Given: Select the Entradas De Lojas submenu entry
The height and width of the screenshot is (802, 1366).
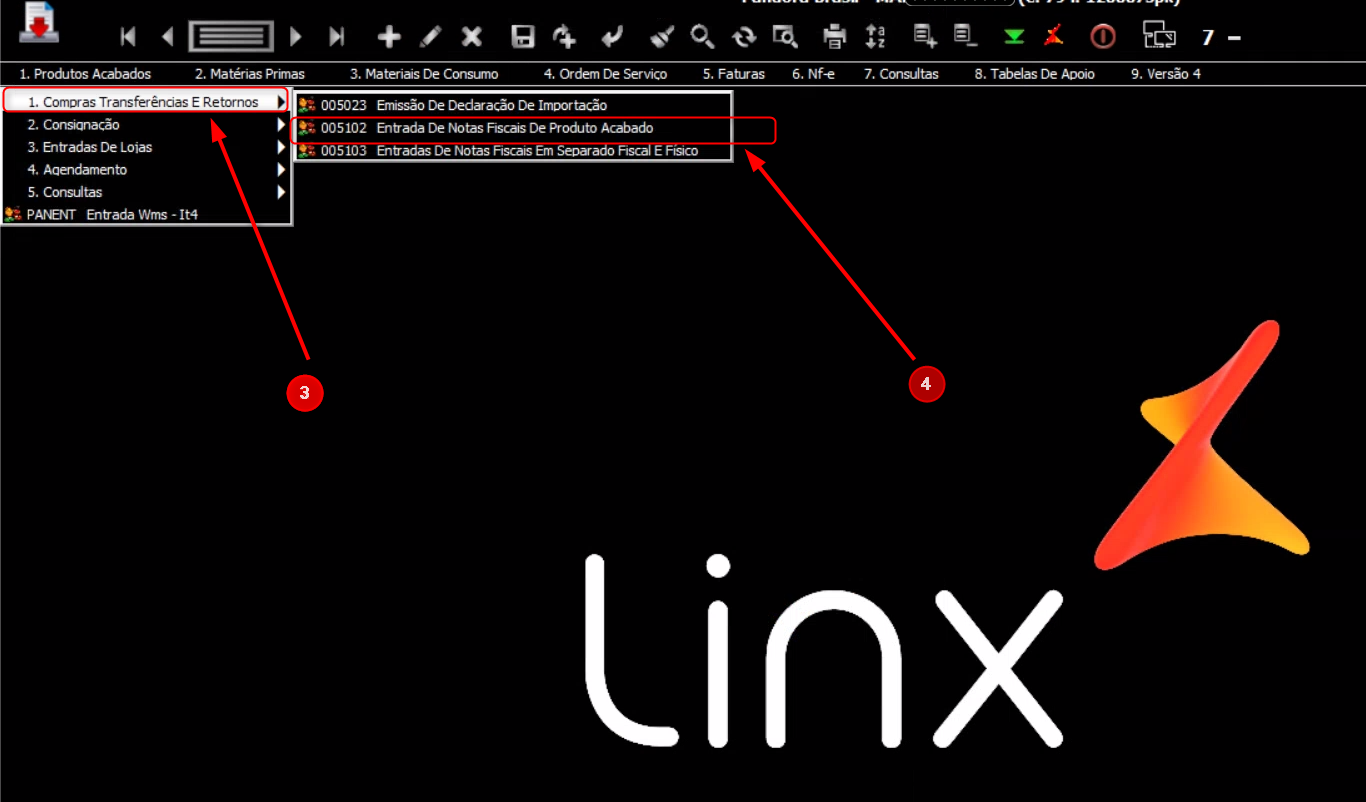Looking at the screenshot, I should (145, 147).
